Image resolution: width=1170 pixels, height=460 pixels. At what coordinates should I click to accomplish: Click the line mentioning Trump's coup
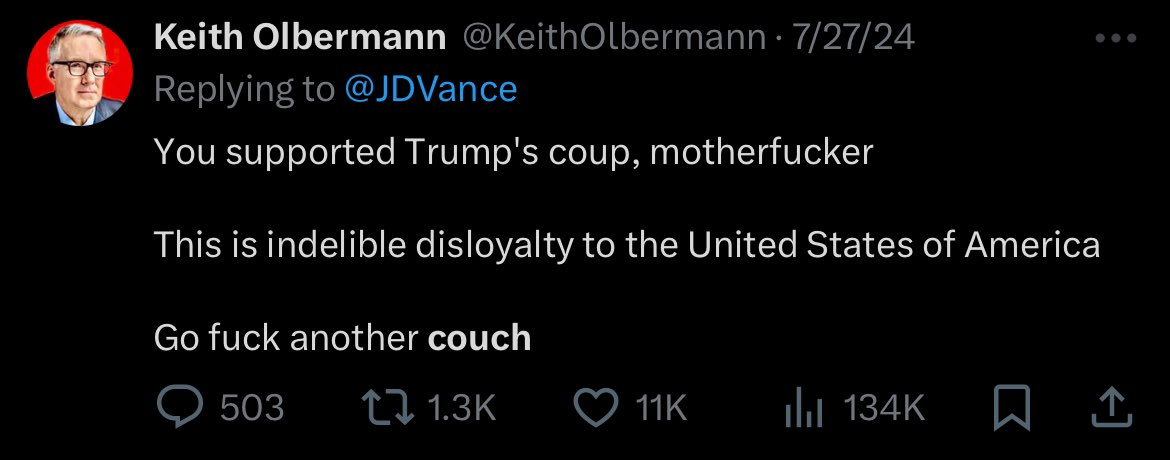513,152
